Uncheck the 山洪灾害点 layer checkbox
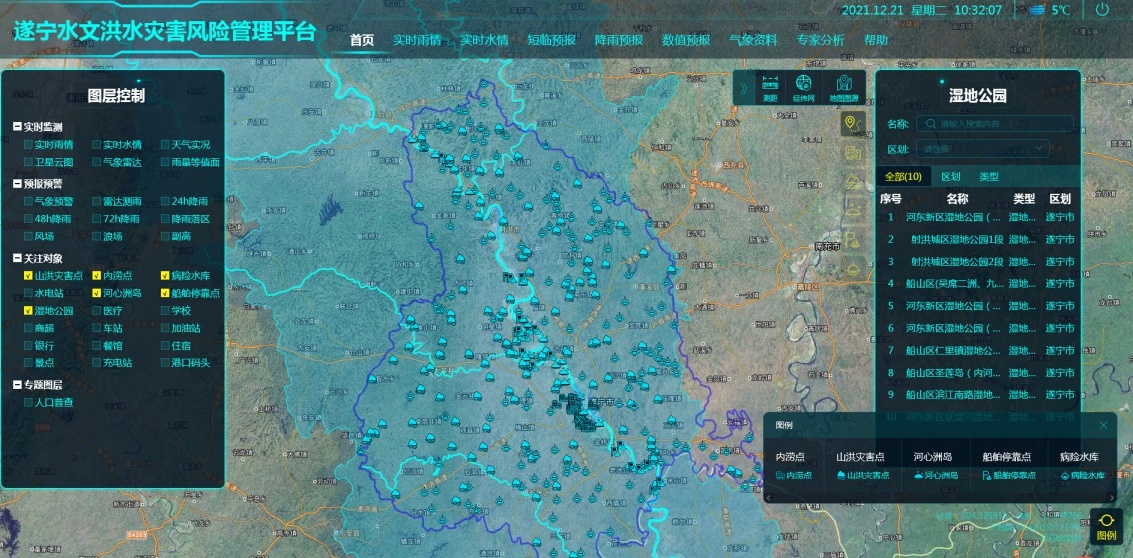1133x558 pixels. [x=29, y=275]
